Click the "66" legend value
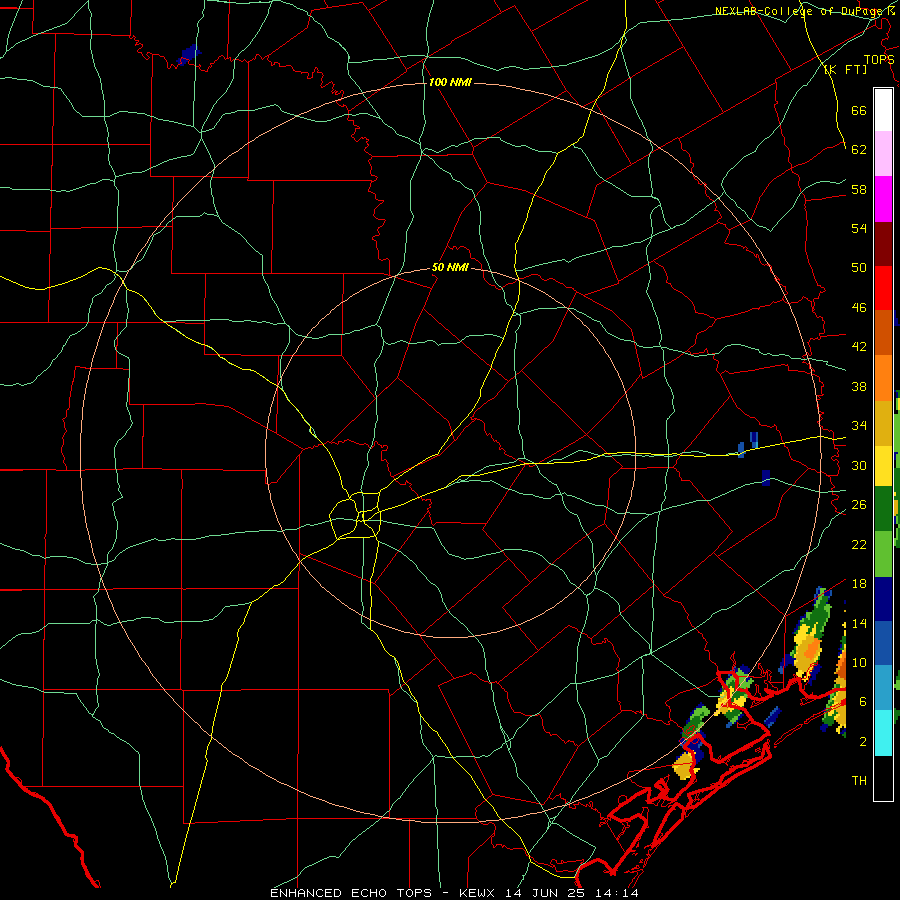Viewport: 900px width, 900px height. pos(859,110)
